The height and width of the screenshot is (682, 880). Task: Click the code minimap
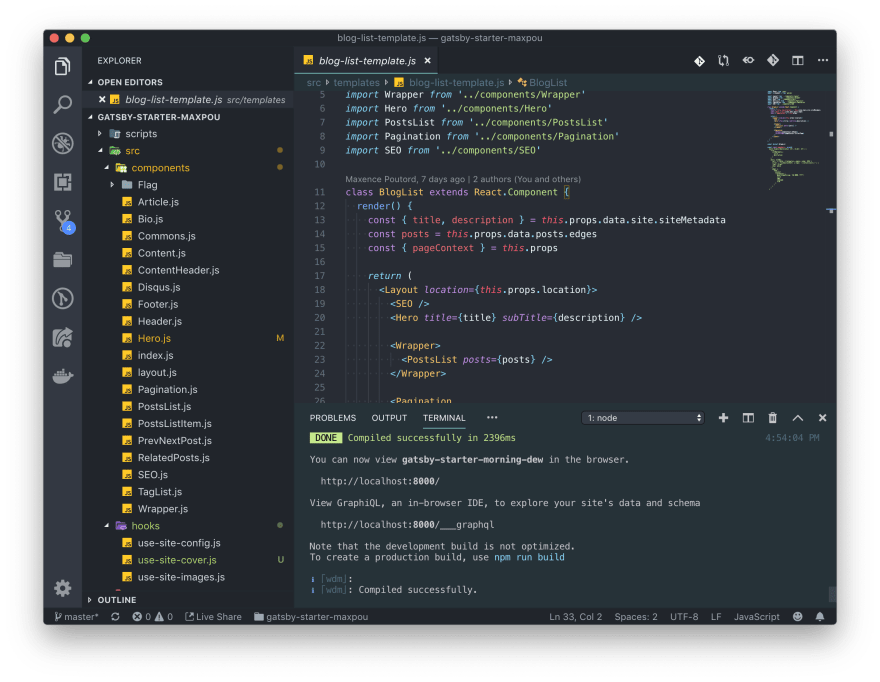coord(794,140)
